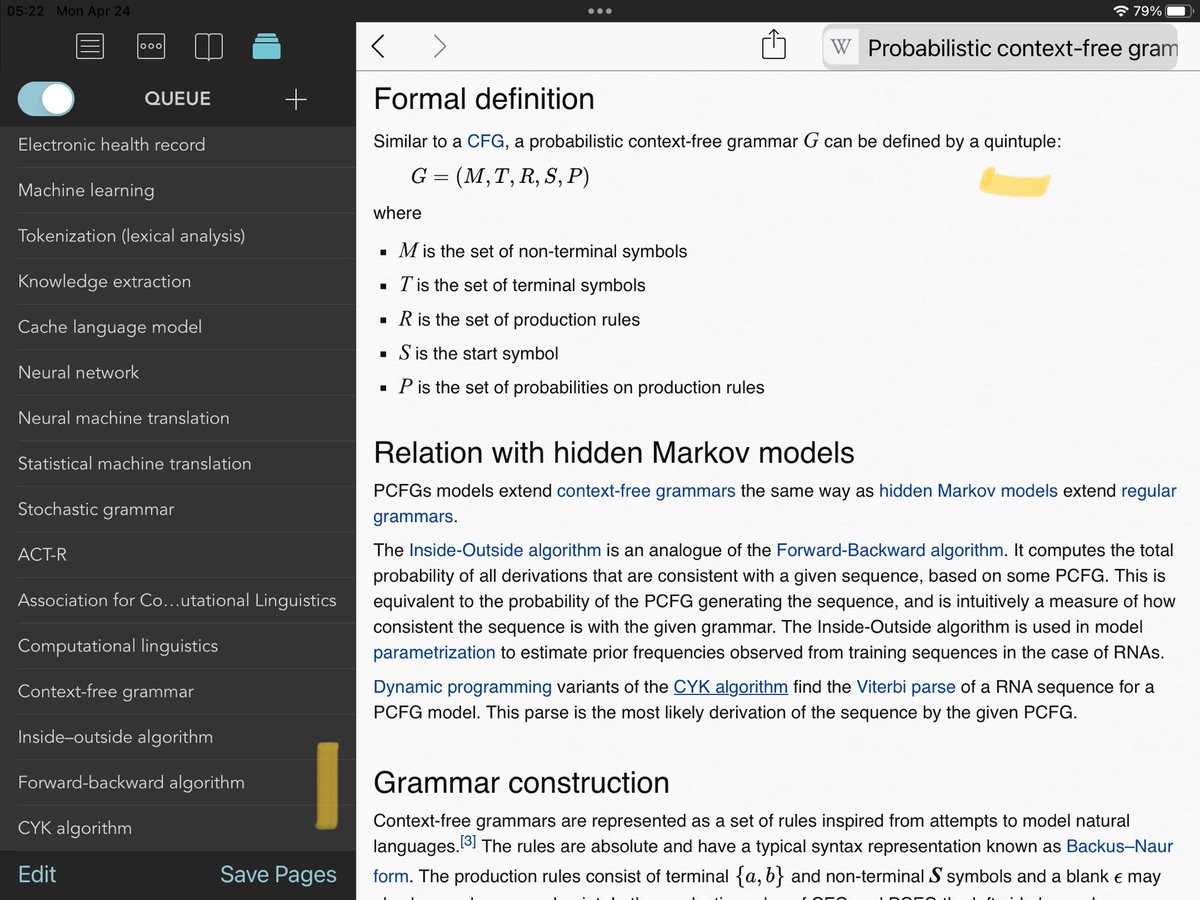Select the stacked queue icon
Screen dimensions: 1200x900
coord(267,46)
